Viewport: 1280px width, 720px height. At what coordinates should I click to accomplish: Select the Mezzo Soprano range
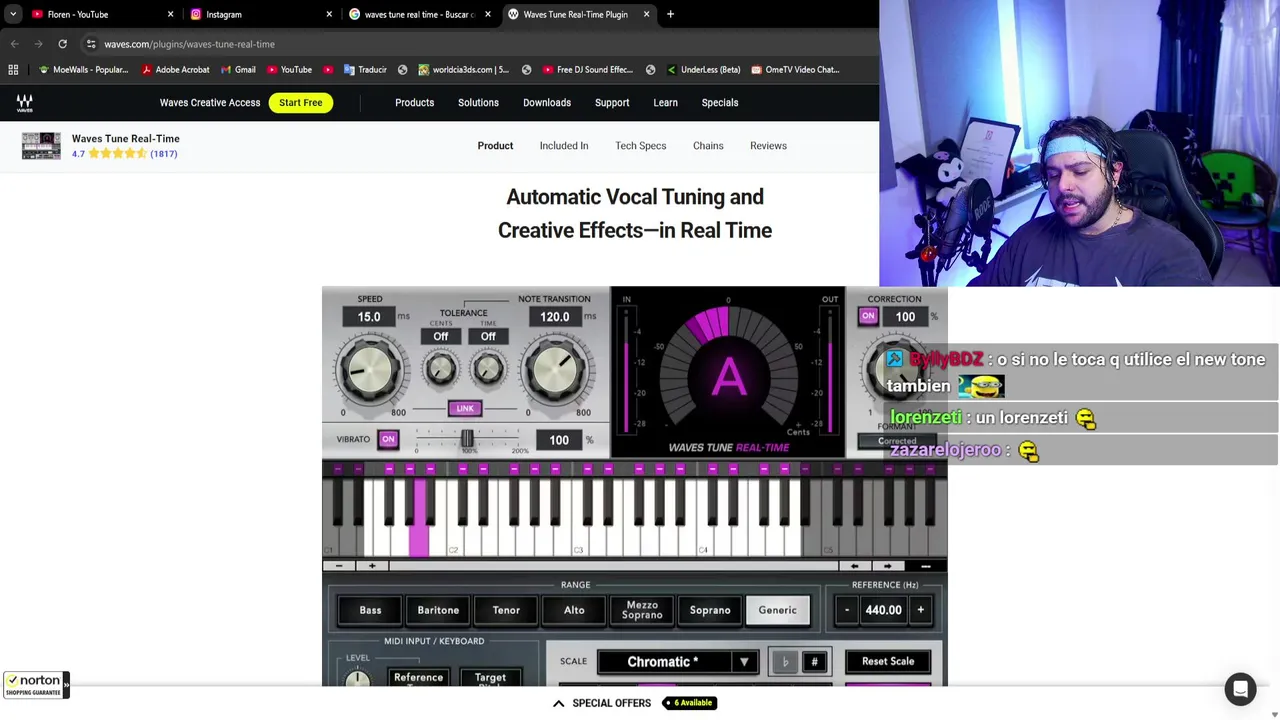click(642, 610)
